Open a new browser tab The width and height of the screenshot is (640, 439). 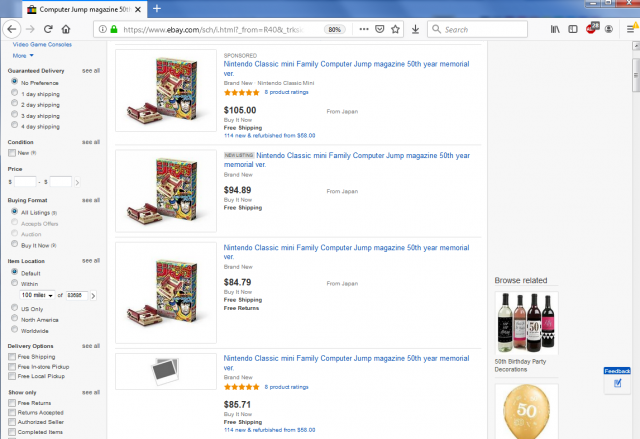[157, 8]
